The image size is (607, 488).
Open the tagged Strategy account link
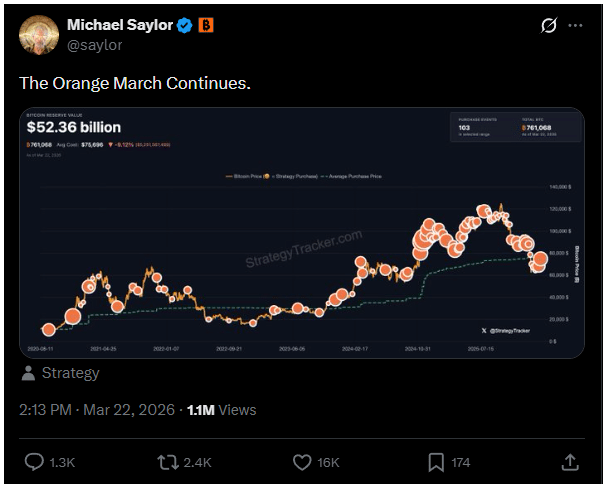70,373
